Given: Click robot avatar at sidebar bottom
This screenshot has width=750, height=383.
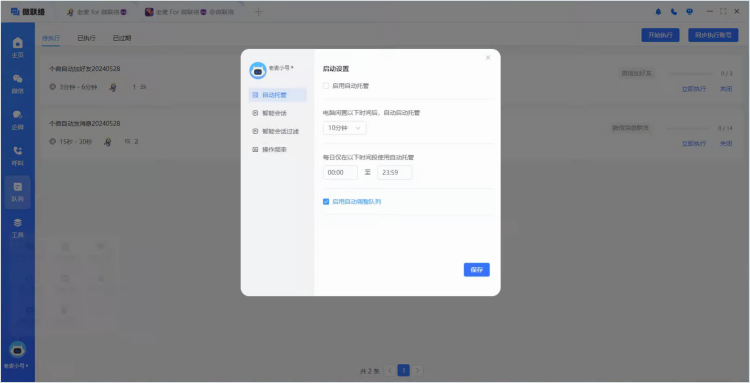Looking at the screenshot, I should [18, 350].
